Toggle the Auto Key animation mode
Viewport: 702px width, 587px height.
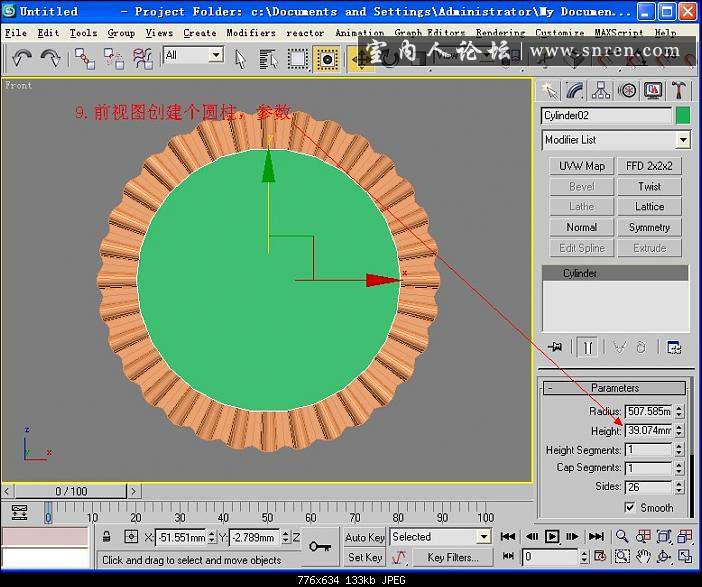[x=364, y=537]
